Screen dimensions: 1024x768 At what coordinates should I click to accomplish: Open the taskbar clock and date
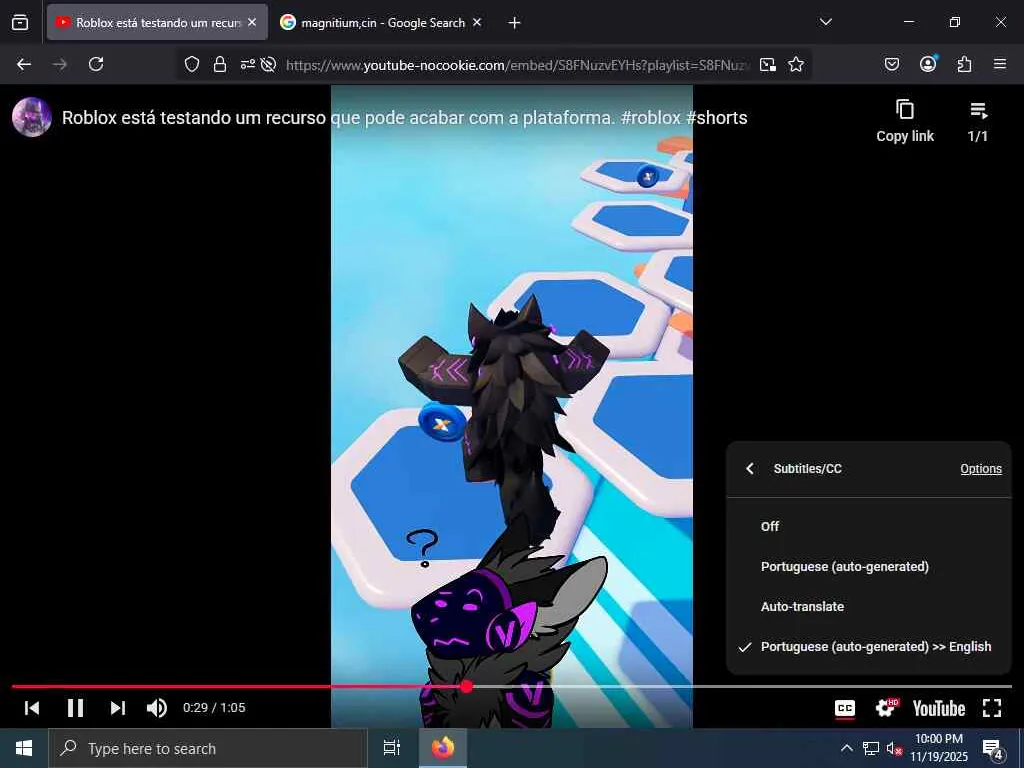939,748
